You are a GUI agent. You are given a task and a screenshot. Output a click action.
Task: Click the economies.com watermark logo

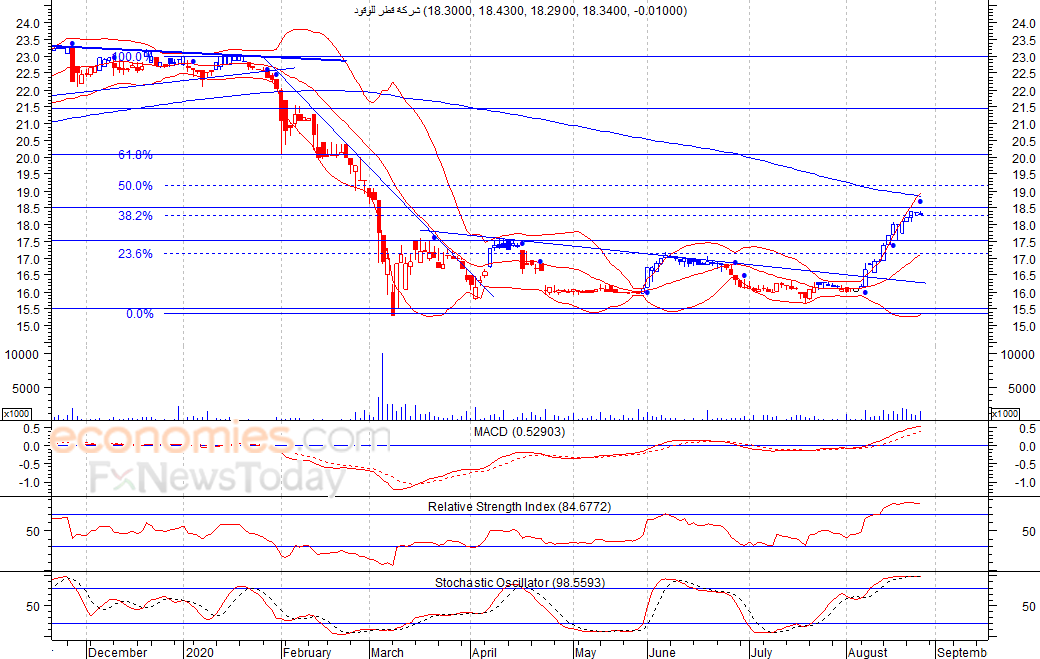(220, 440)
